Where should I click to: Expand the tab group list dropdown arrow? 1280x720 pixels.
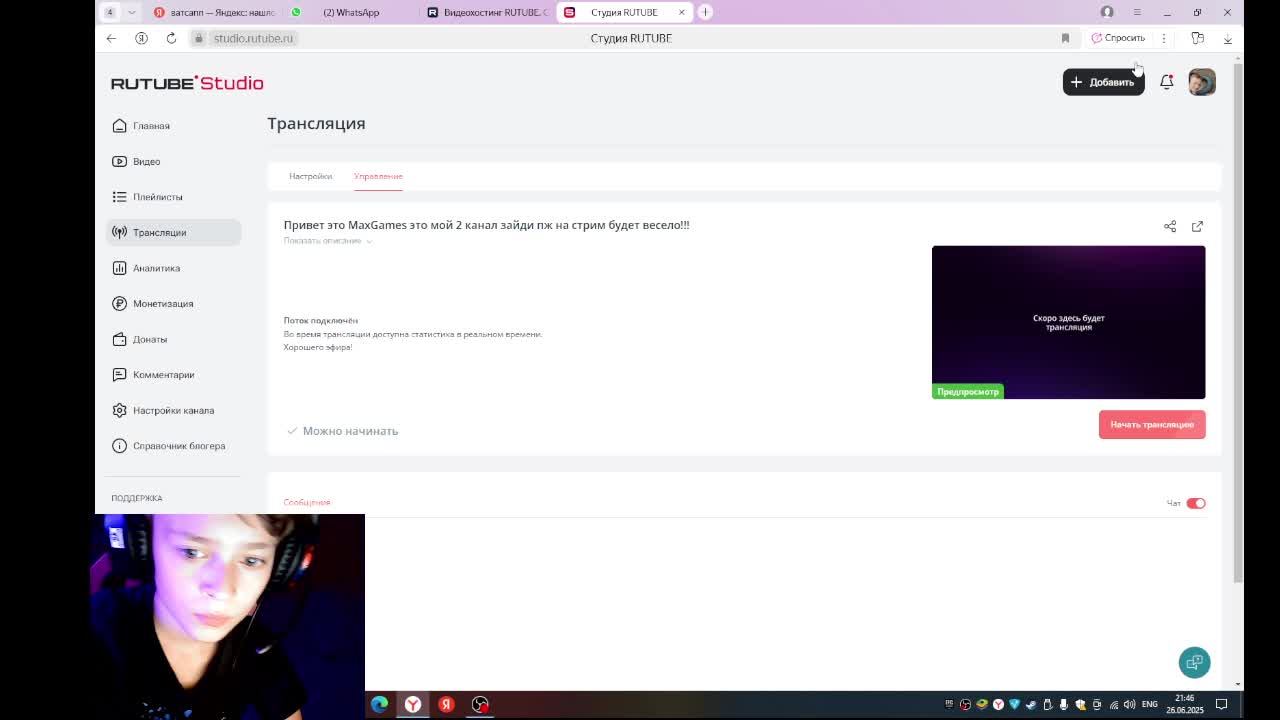click(x=131, y=12)
